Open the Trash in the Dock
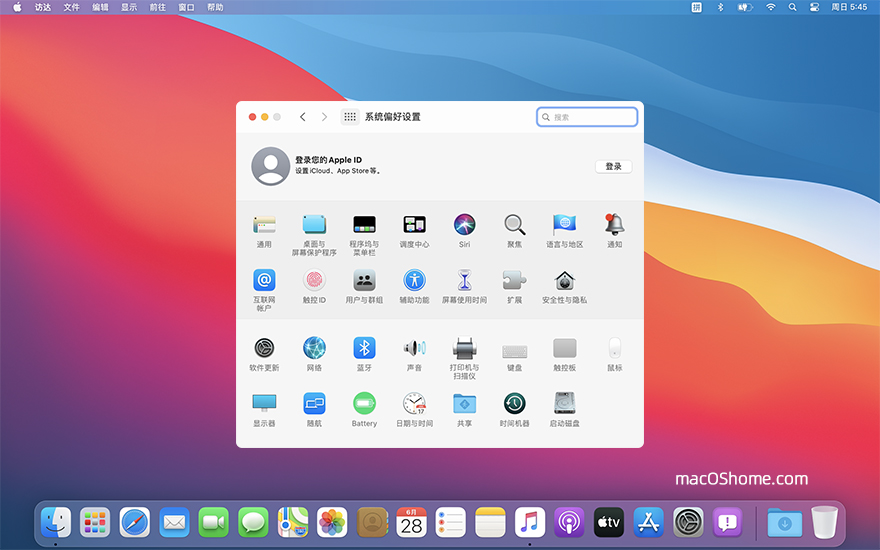The image size is (880, 550). pos(824,522)
